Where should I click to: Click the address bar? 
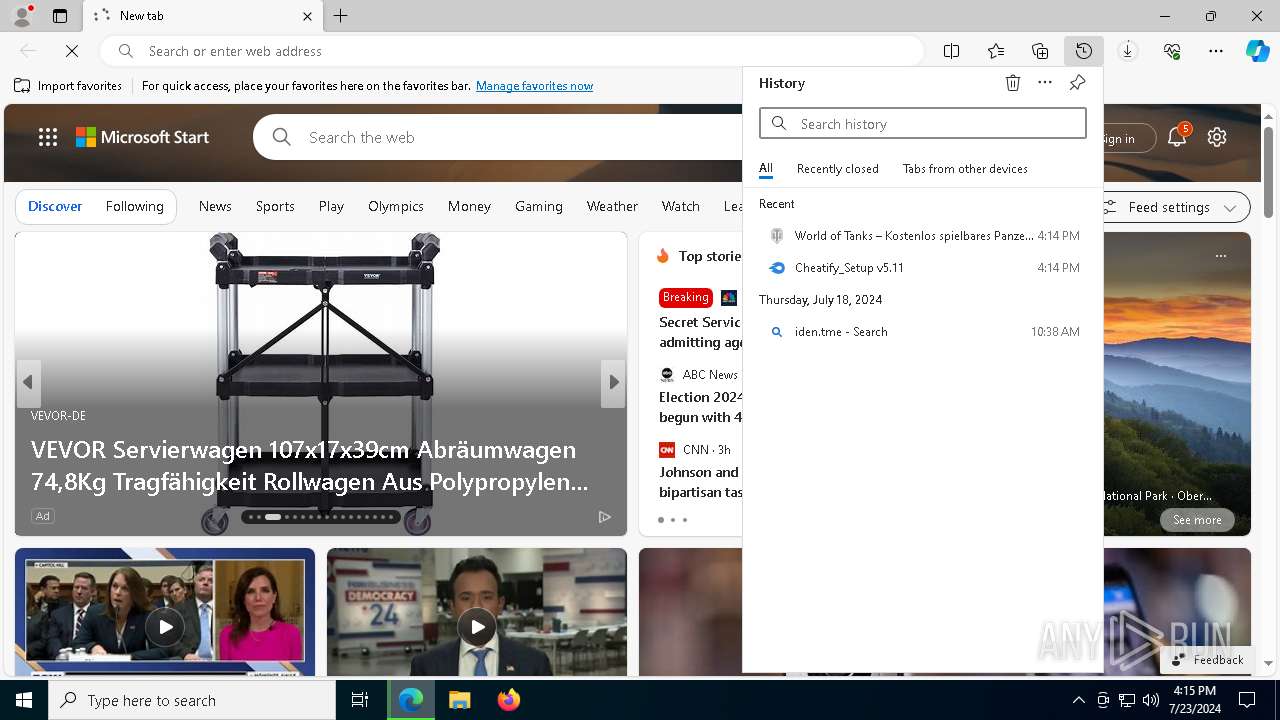(x=512, y=51)
